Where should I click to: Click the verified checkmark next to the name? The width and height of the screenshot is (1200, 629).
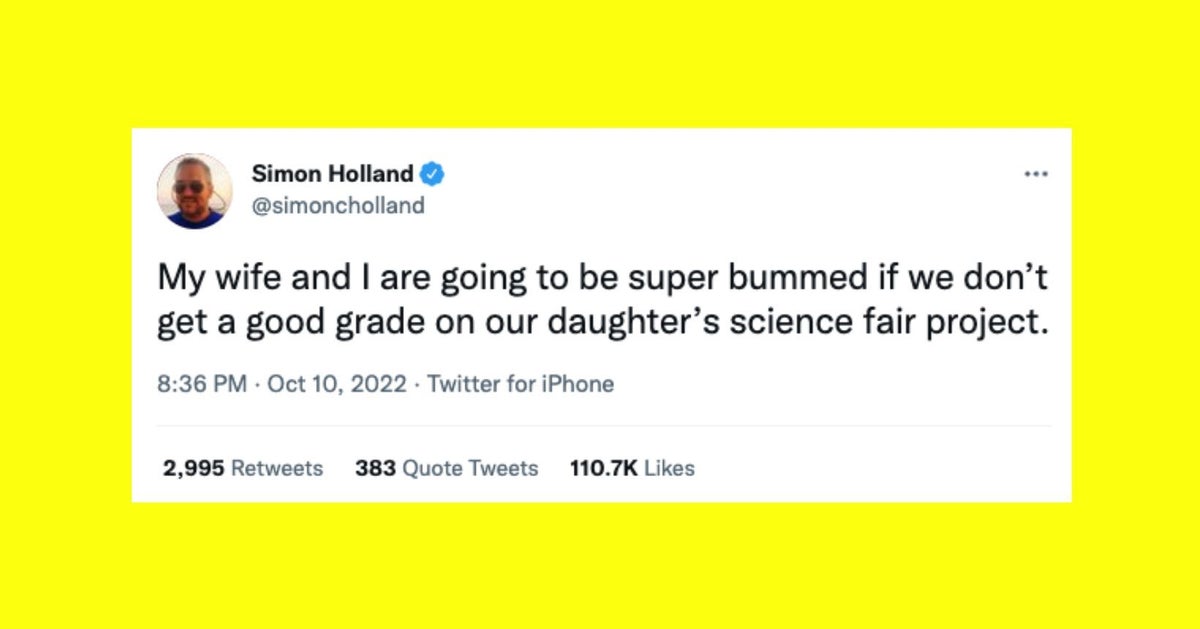[430, 172]
